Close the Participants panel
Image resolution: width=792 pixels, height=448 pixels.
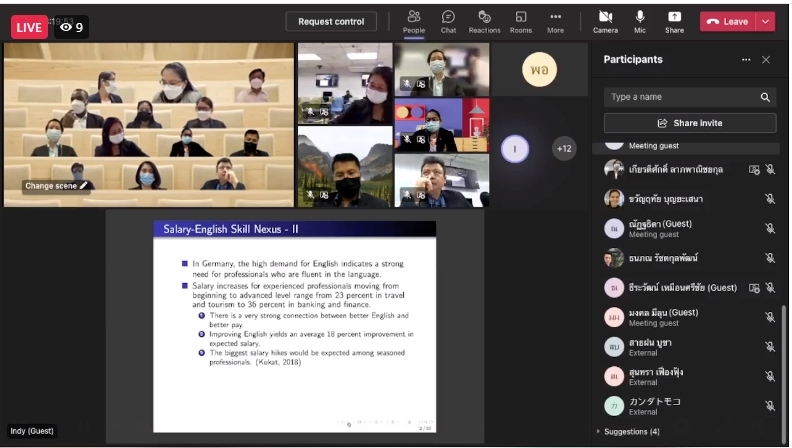pos(766,60)
